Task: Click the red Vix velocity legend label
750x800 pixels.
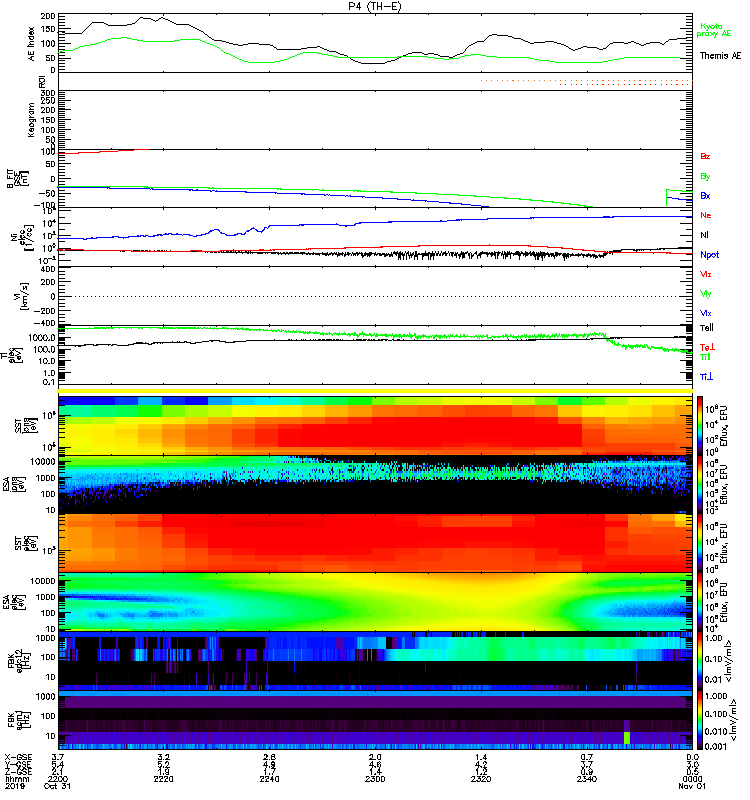Action: (x=706, y=274)
